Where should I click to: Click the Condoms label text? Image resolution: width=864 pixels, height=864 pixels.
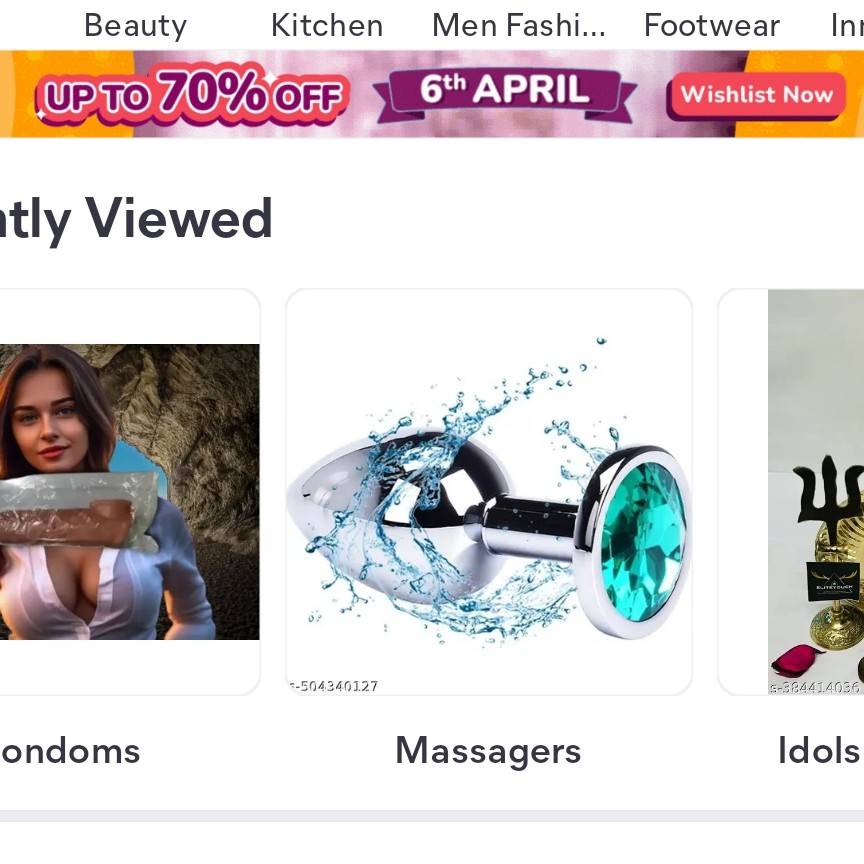click(70, 750)
